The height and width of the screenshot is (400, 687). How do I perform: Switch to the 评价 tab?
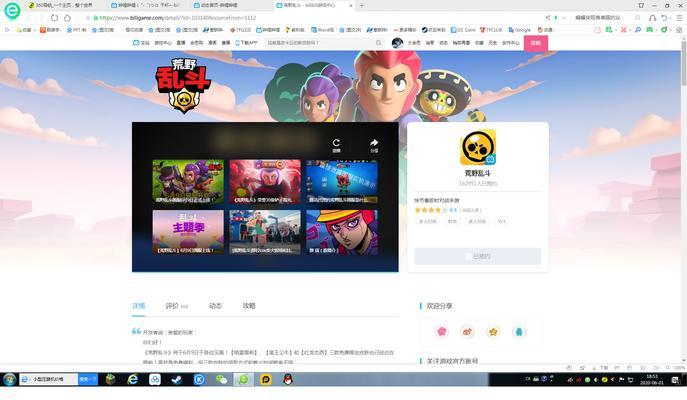click(x=172, y=306)
